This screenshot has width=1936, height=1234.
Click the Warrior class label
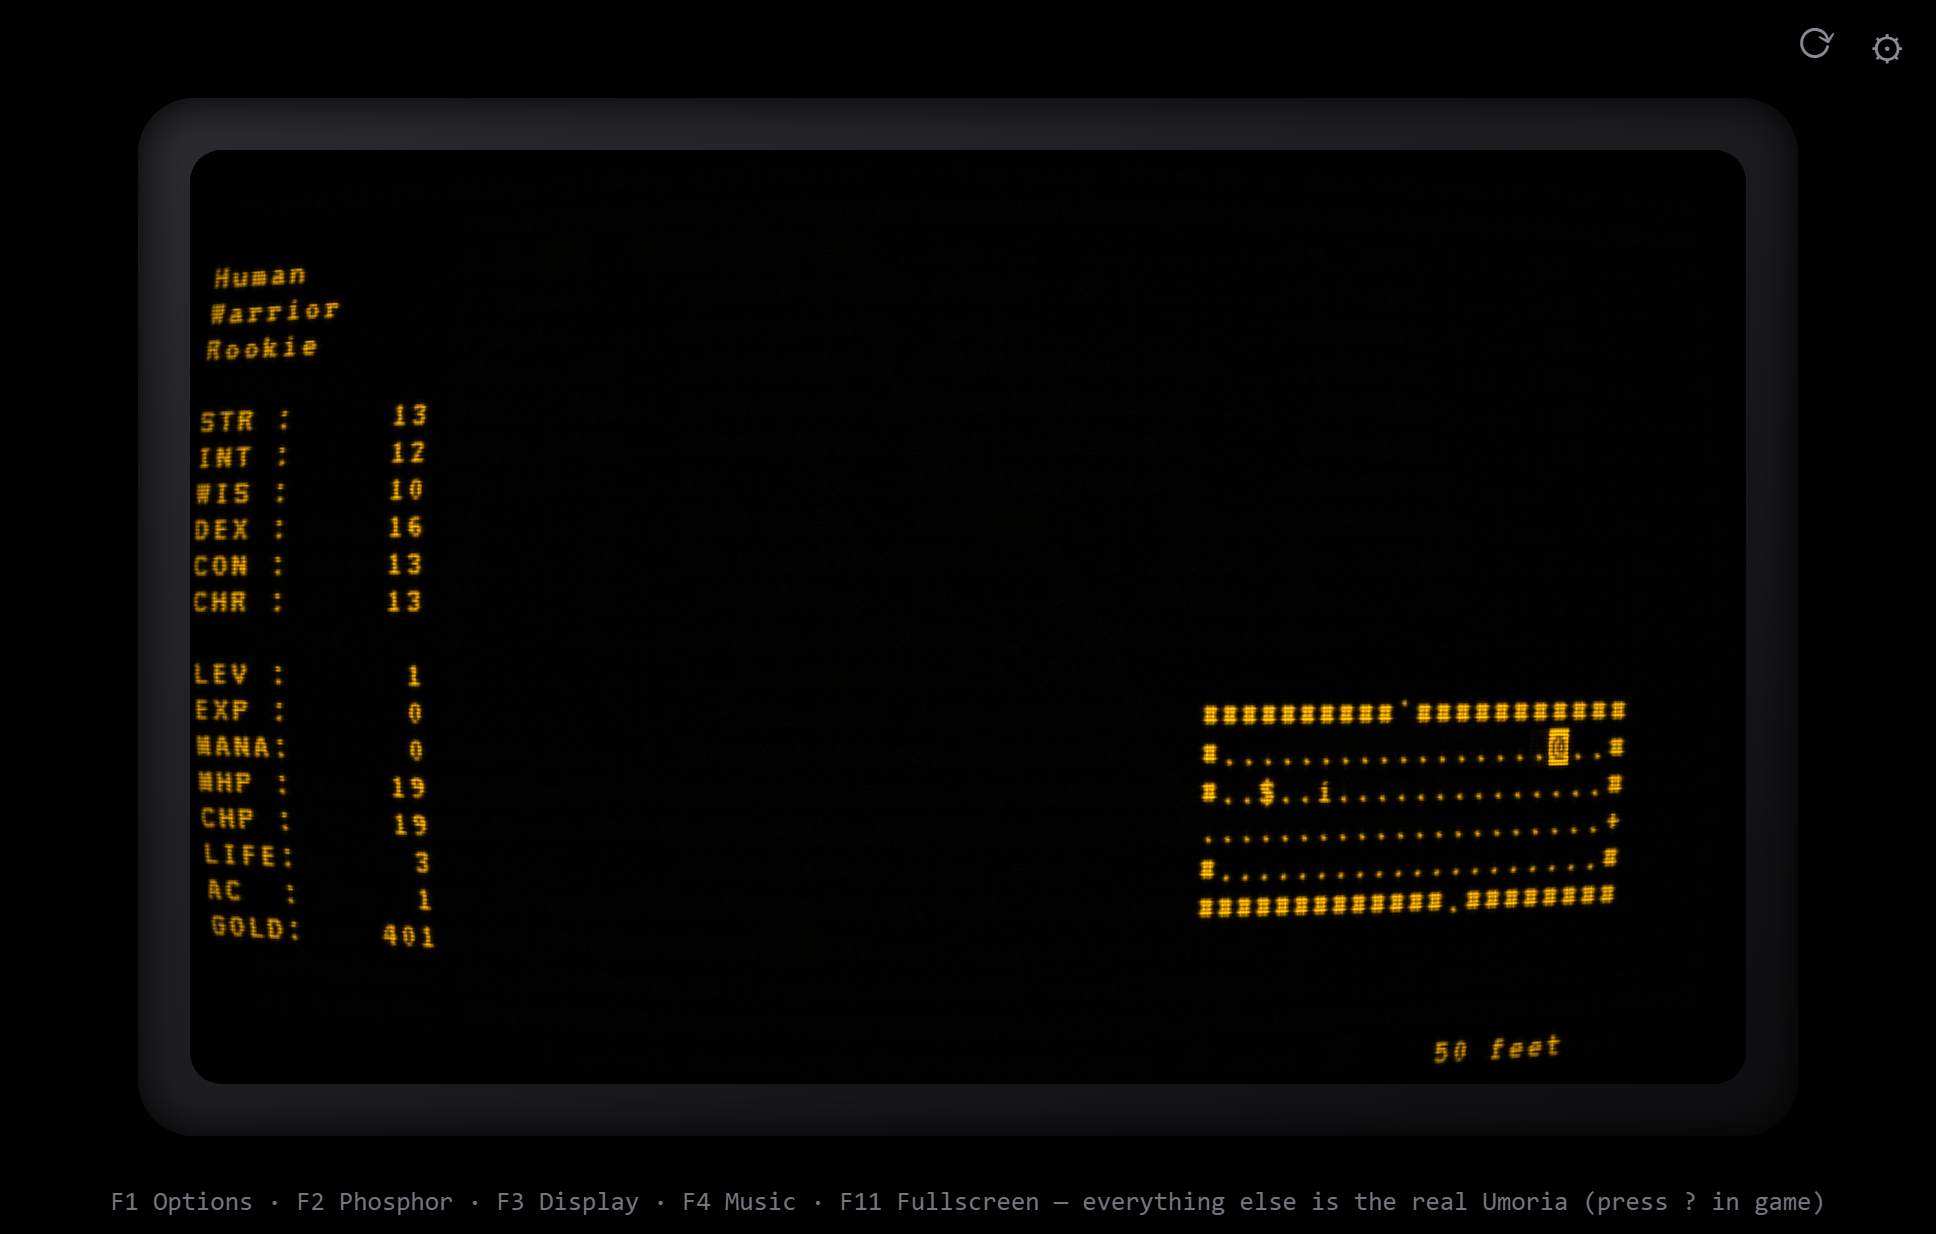point(274,312)
